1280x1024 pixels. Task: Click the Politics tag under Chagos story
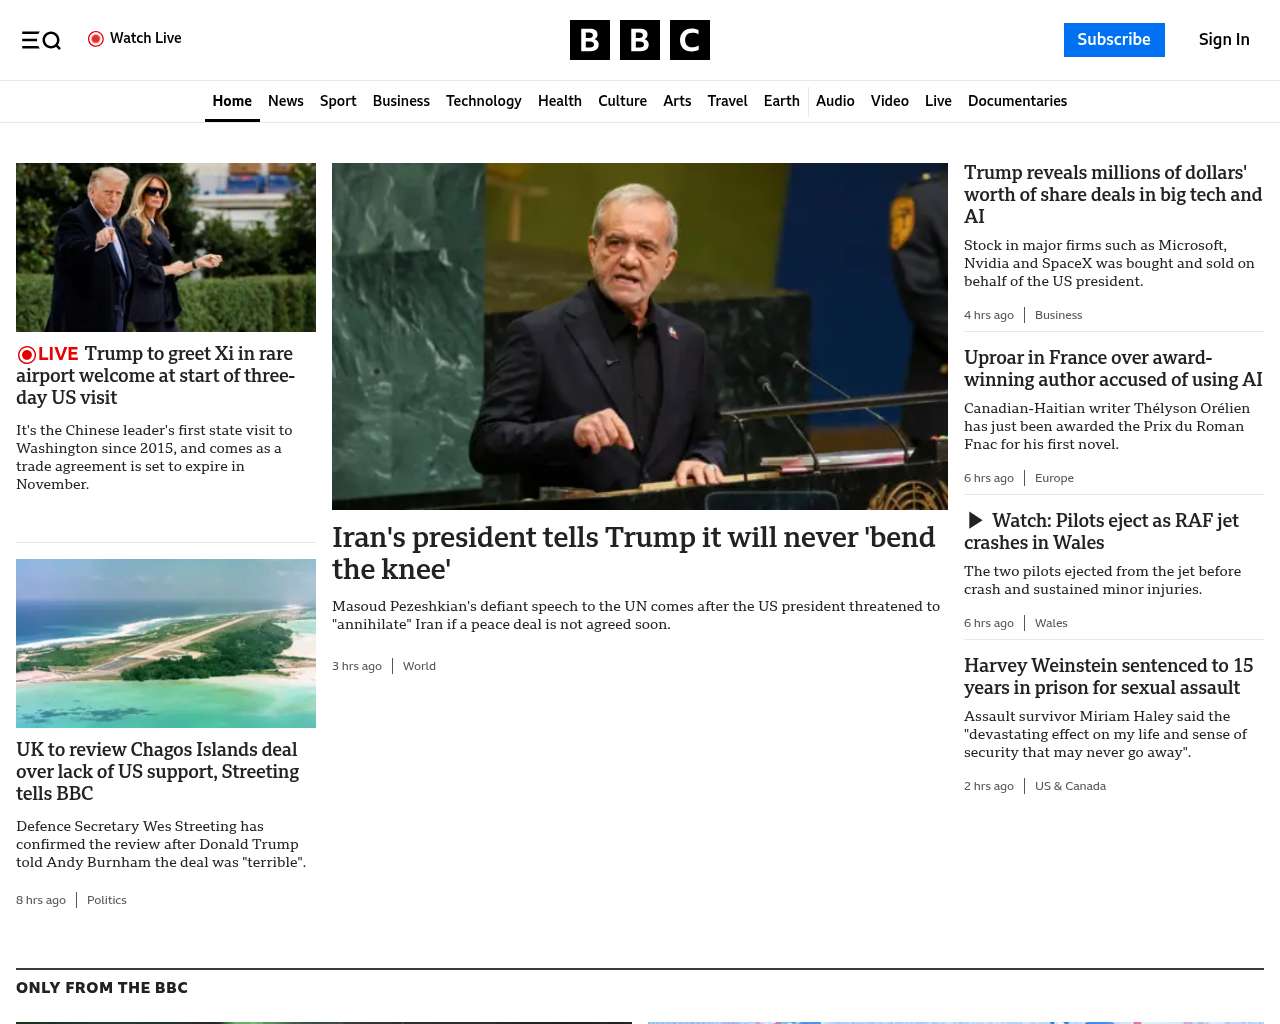[x=107, y=900]
